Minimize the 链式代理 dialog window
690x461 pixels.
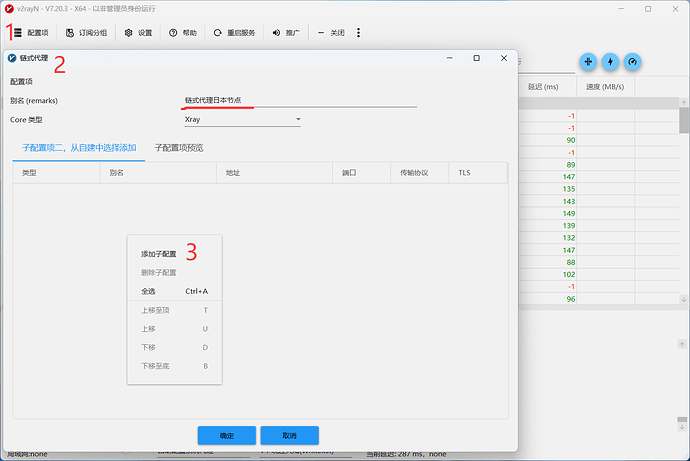point(449,58)
